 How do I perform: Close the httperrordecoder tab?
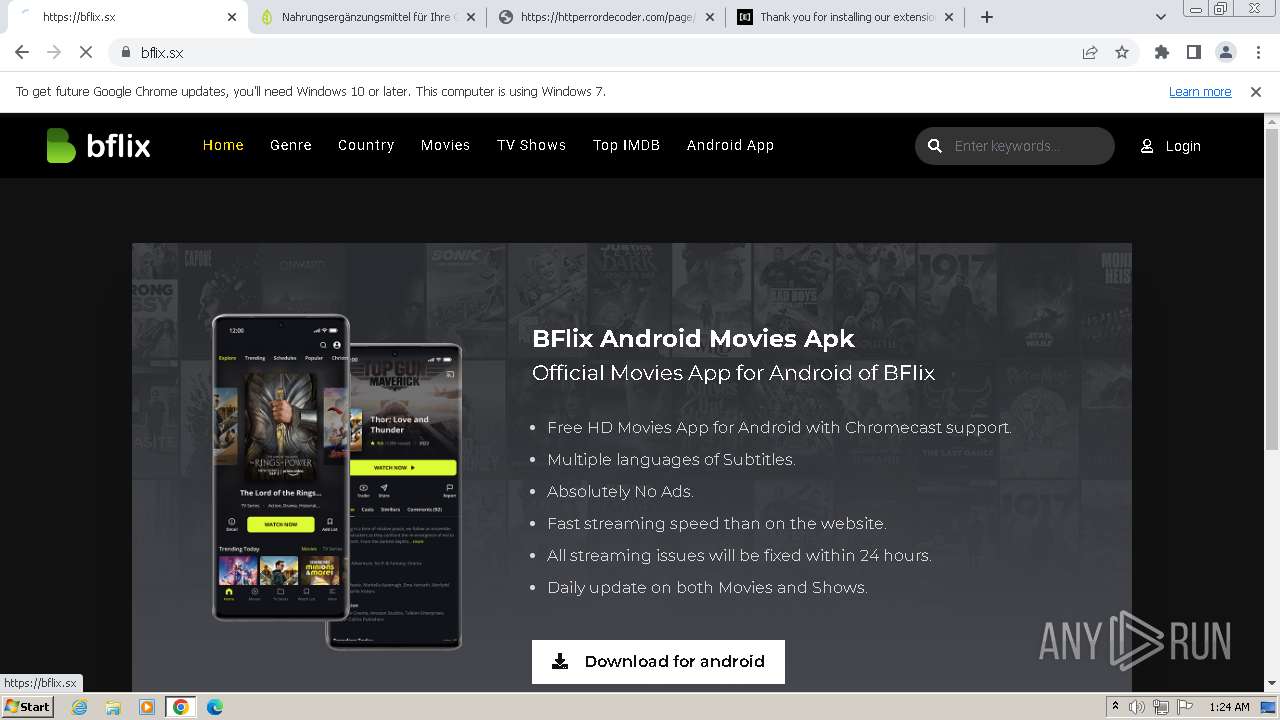pyautogui.click(x=710, y=17)
